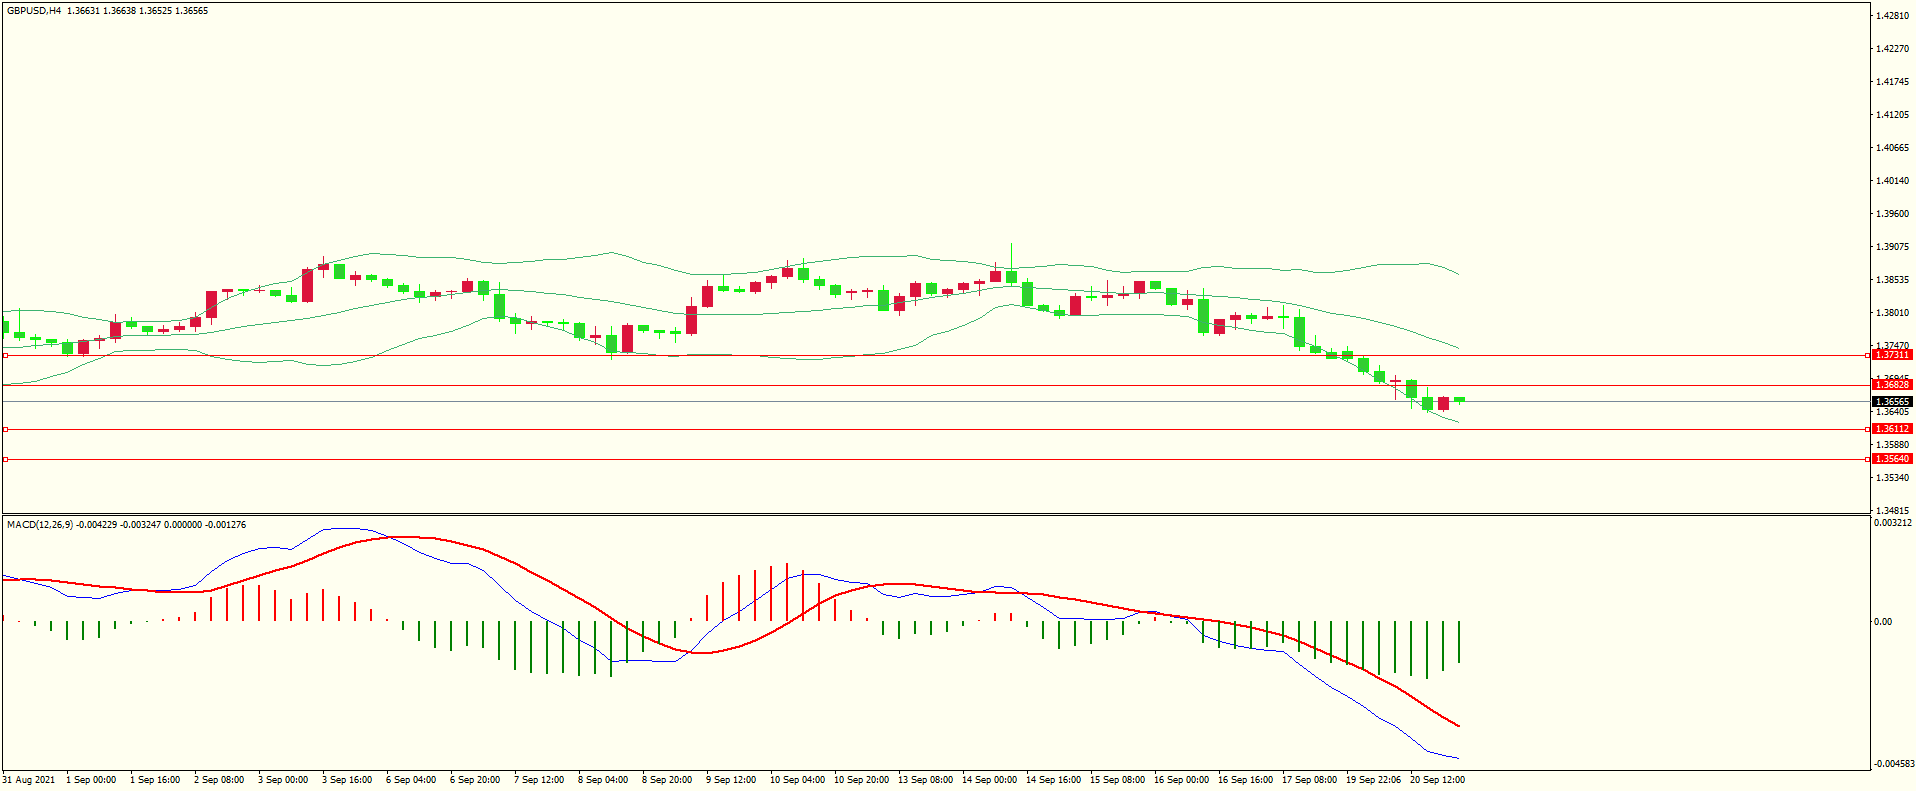Click the 17 Sep 08:00 time label

pos(1310,780)
